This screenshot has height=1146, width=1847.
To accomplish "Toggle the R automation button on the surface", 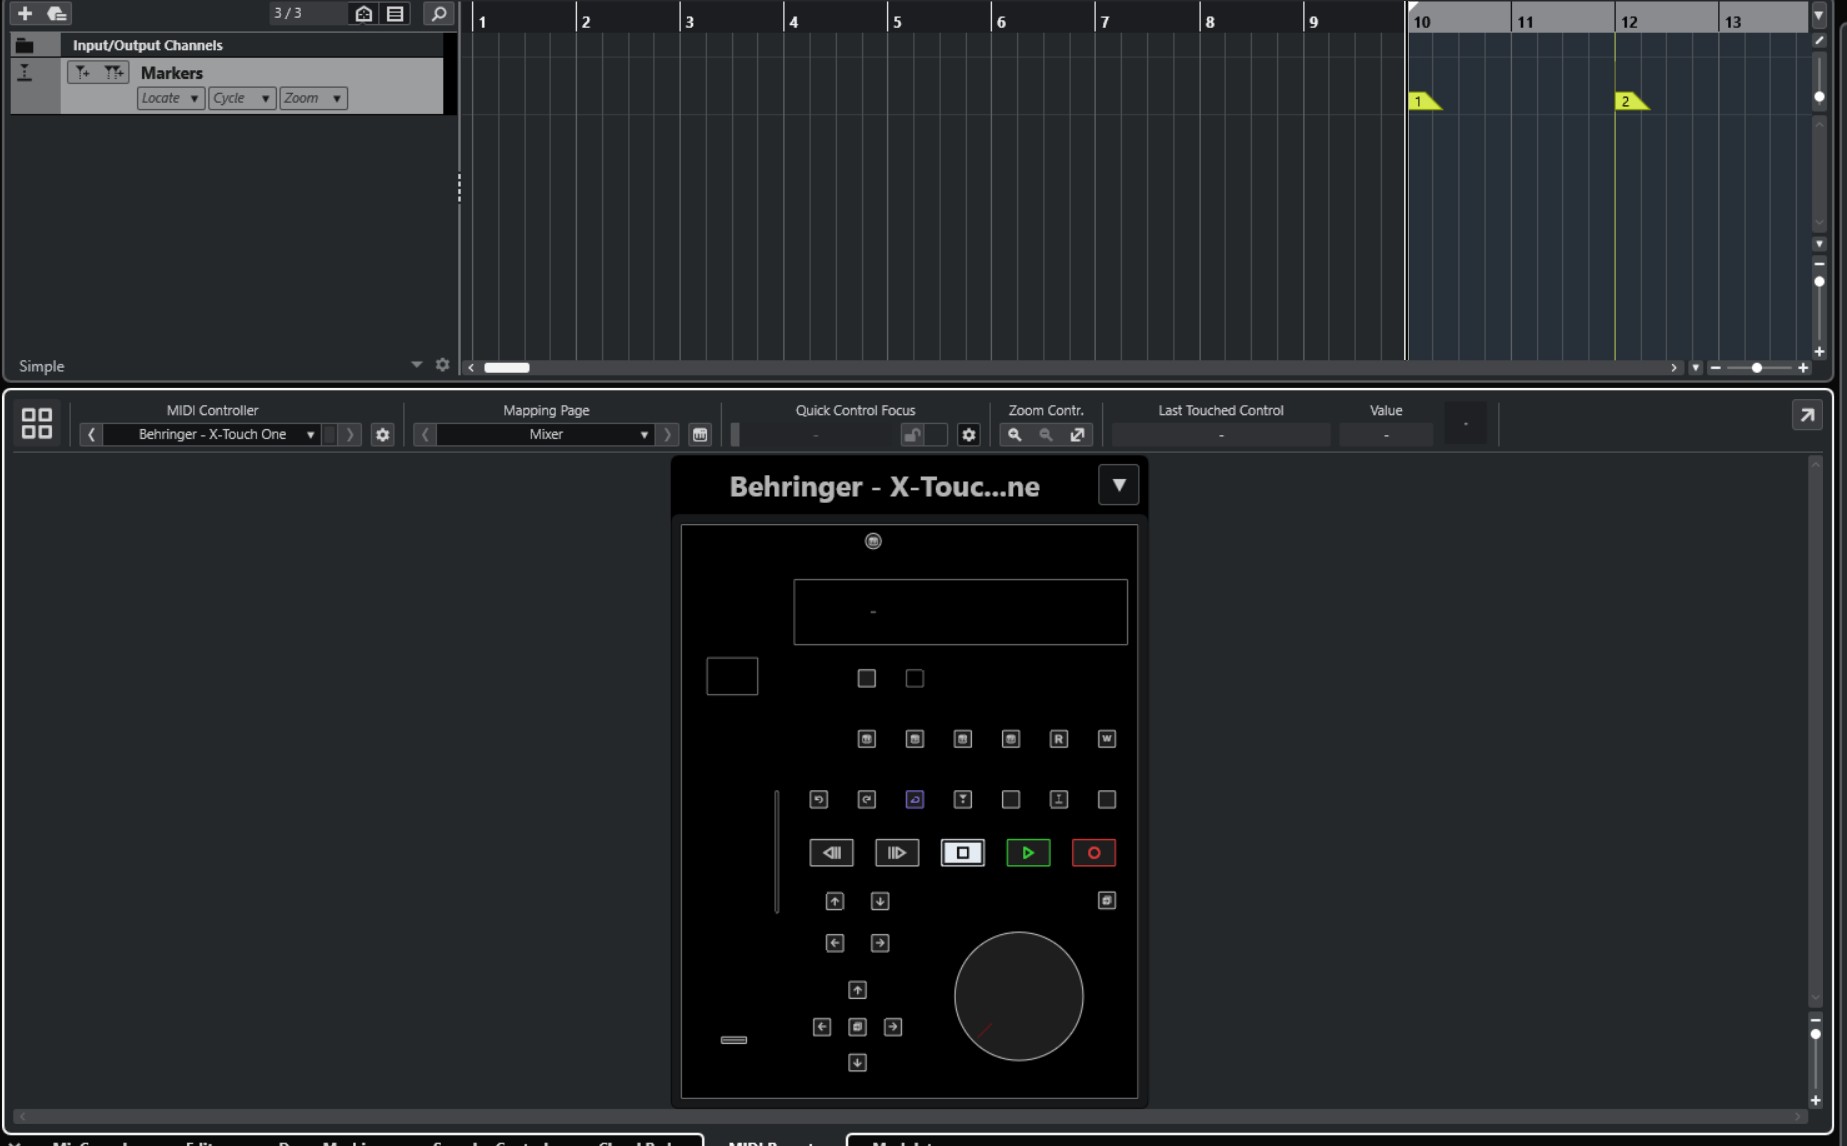I will tap(1059, 739).
